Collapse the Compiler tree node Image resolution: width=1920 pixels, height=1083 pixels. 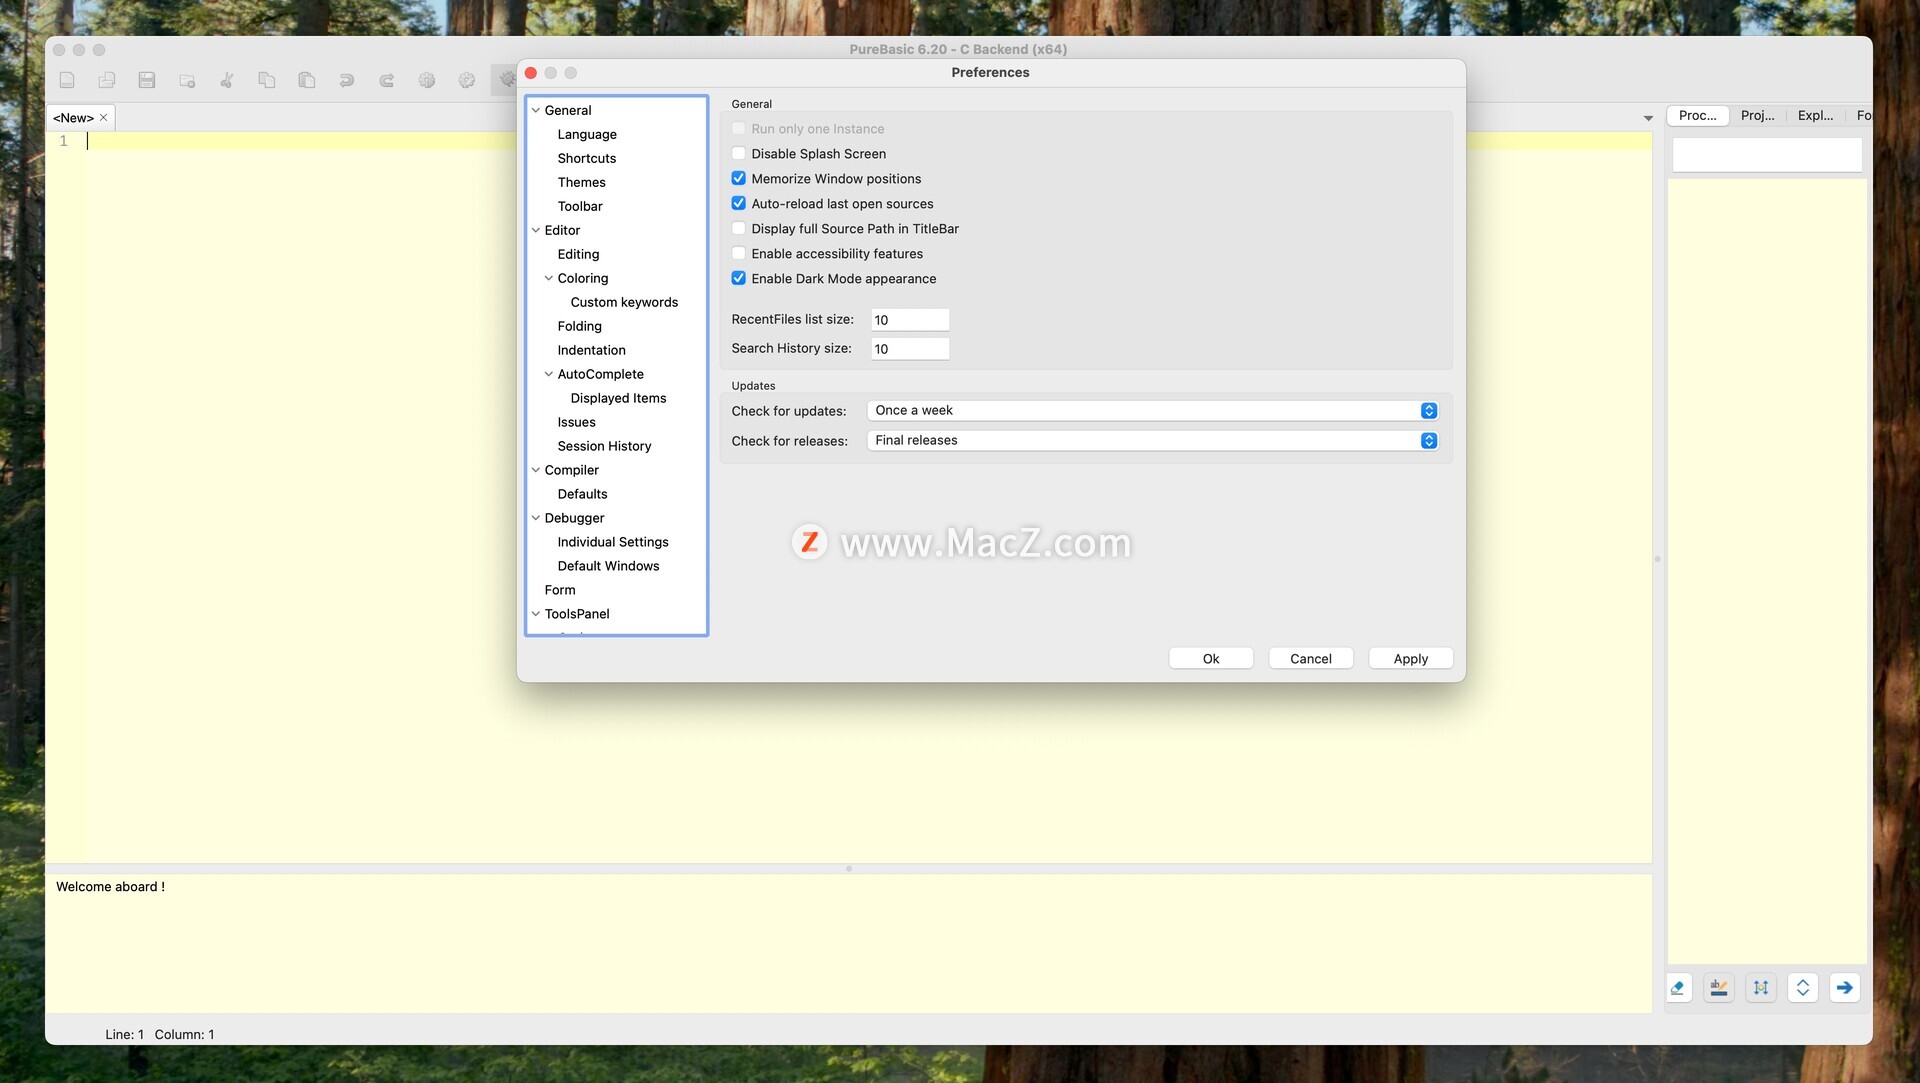click(536, 470)
